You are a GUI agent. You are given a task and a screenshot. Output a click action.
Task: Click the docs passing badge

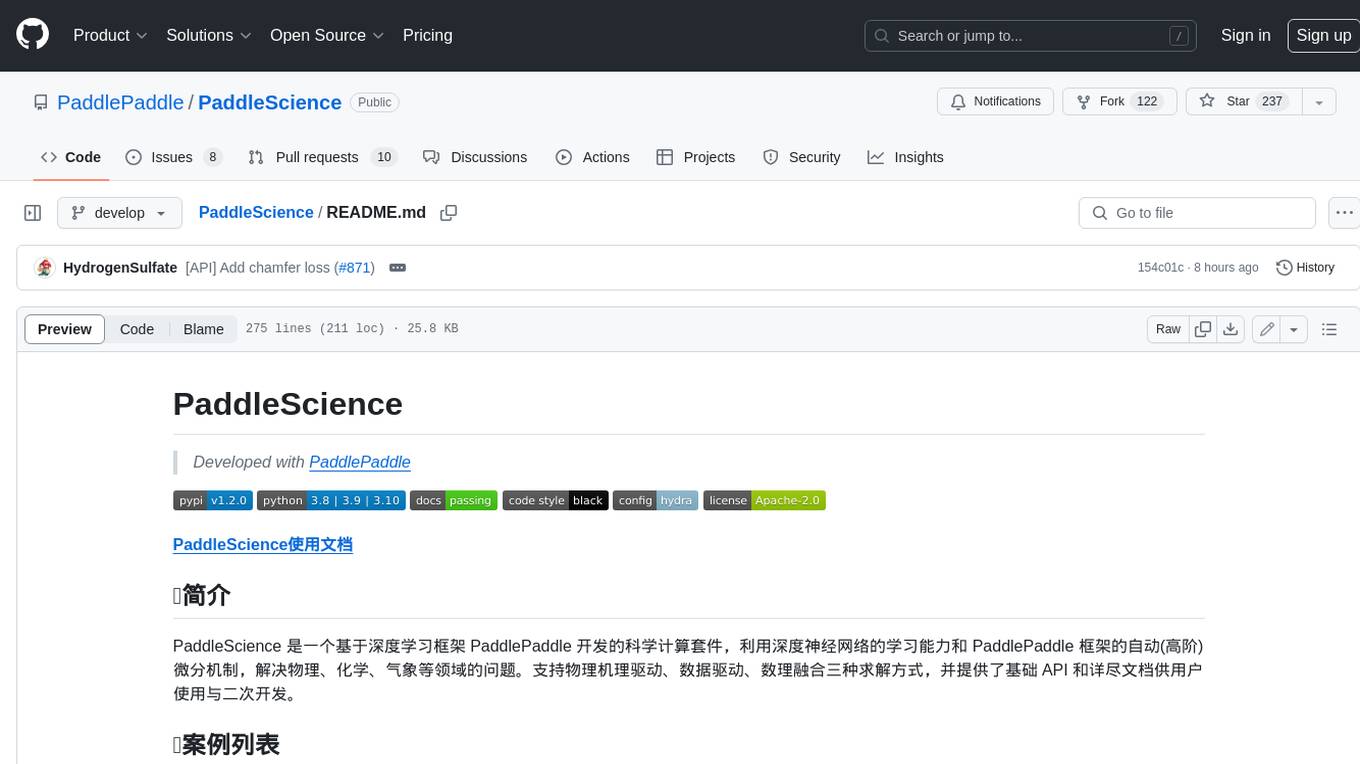pos(453,500)
